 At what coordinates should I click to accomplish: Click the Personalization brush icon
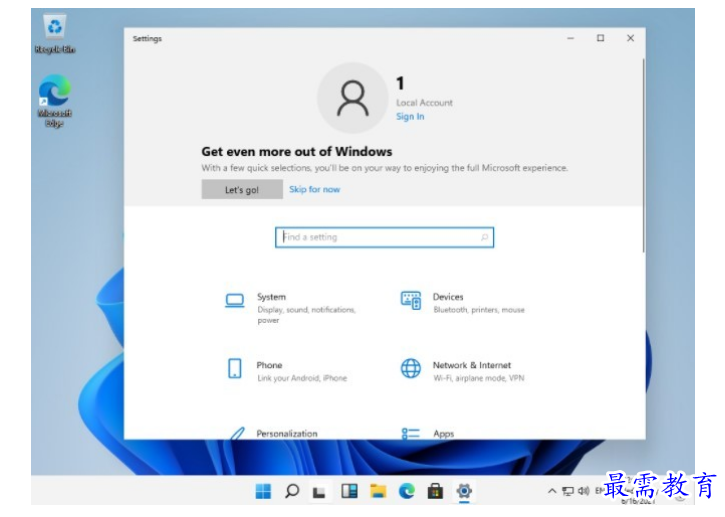(x=237, y=433)
